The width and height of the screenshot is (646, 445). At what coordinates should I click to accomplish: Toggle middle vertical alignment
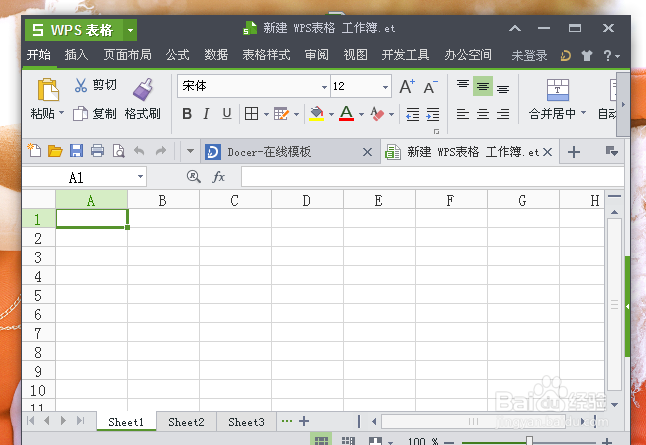pyautogui.click(x=483, y=86)
